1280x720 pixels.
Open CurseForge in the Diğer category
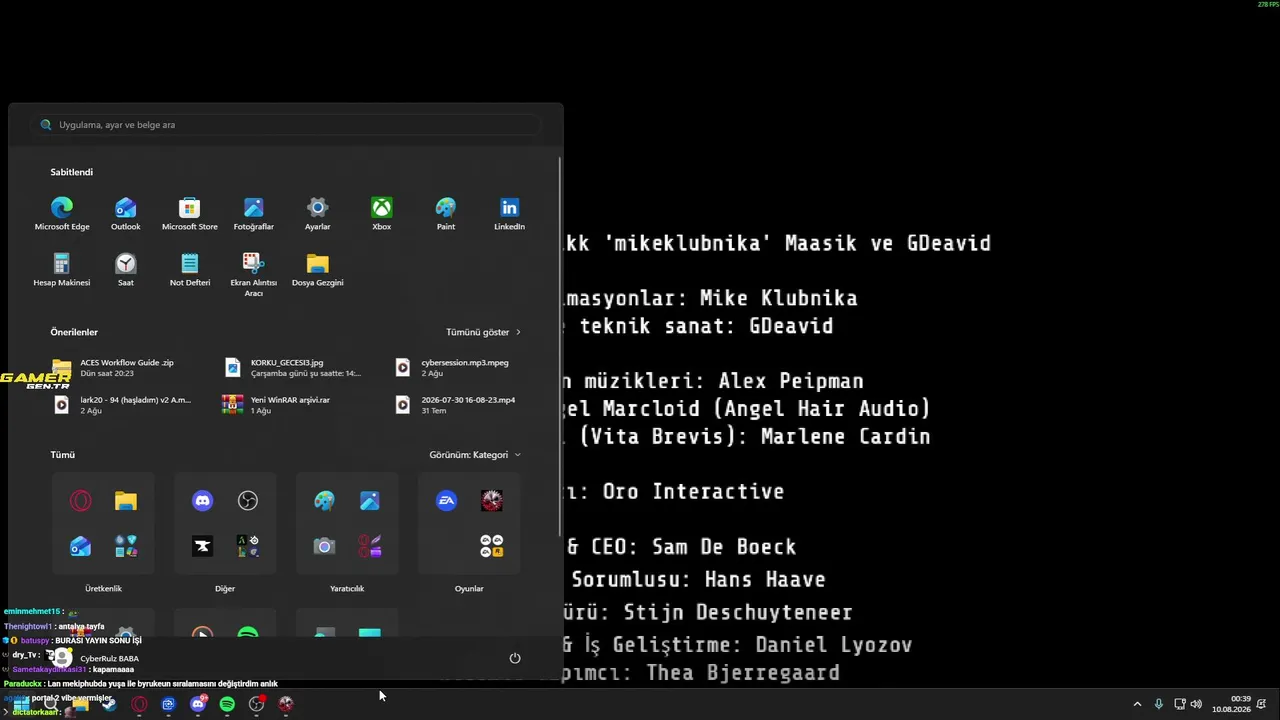coord(203,546)
